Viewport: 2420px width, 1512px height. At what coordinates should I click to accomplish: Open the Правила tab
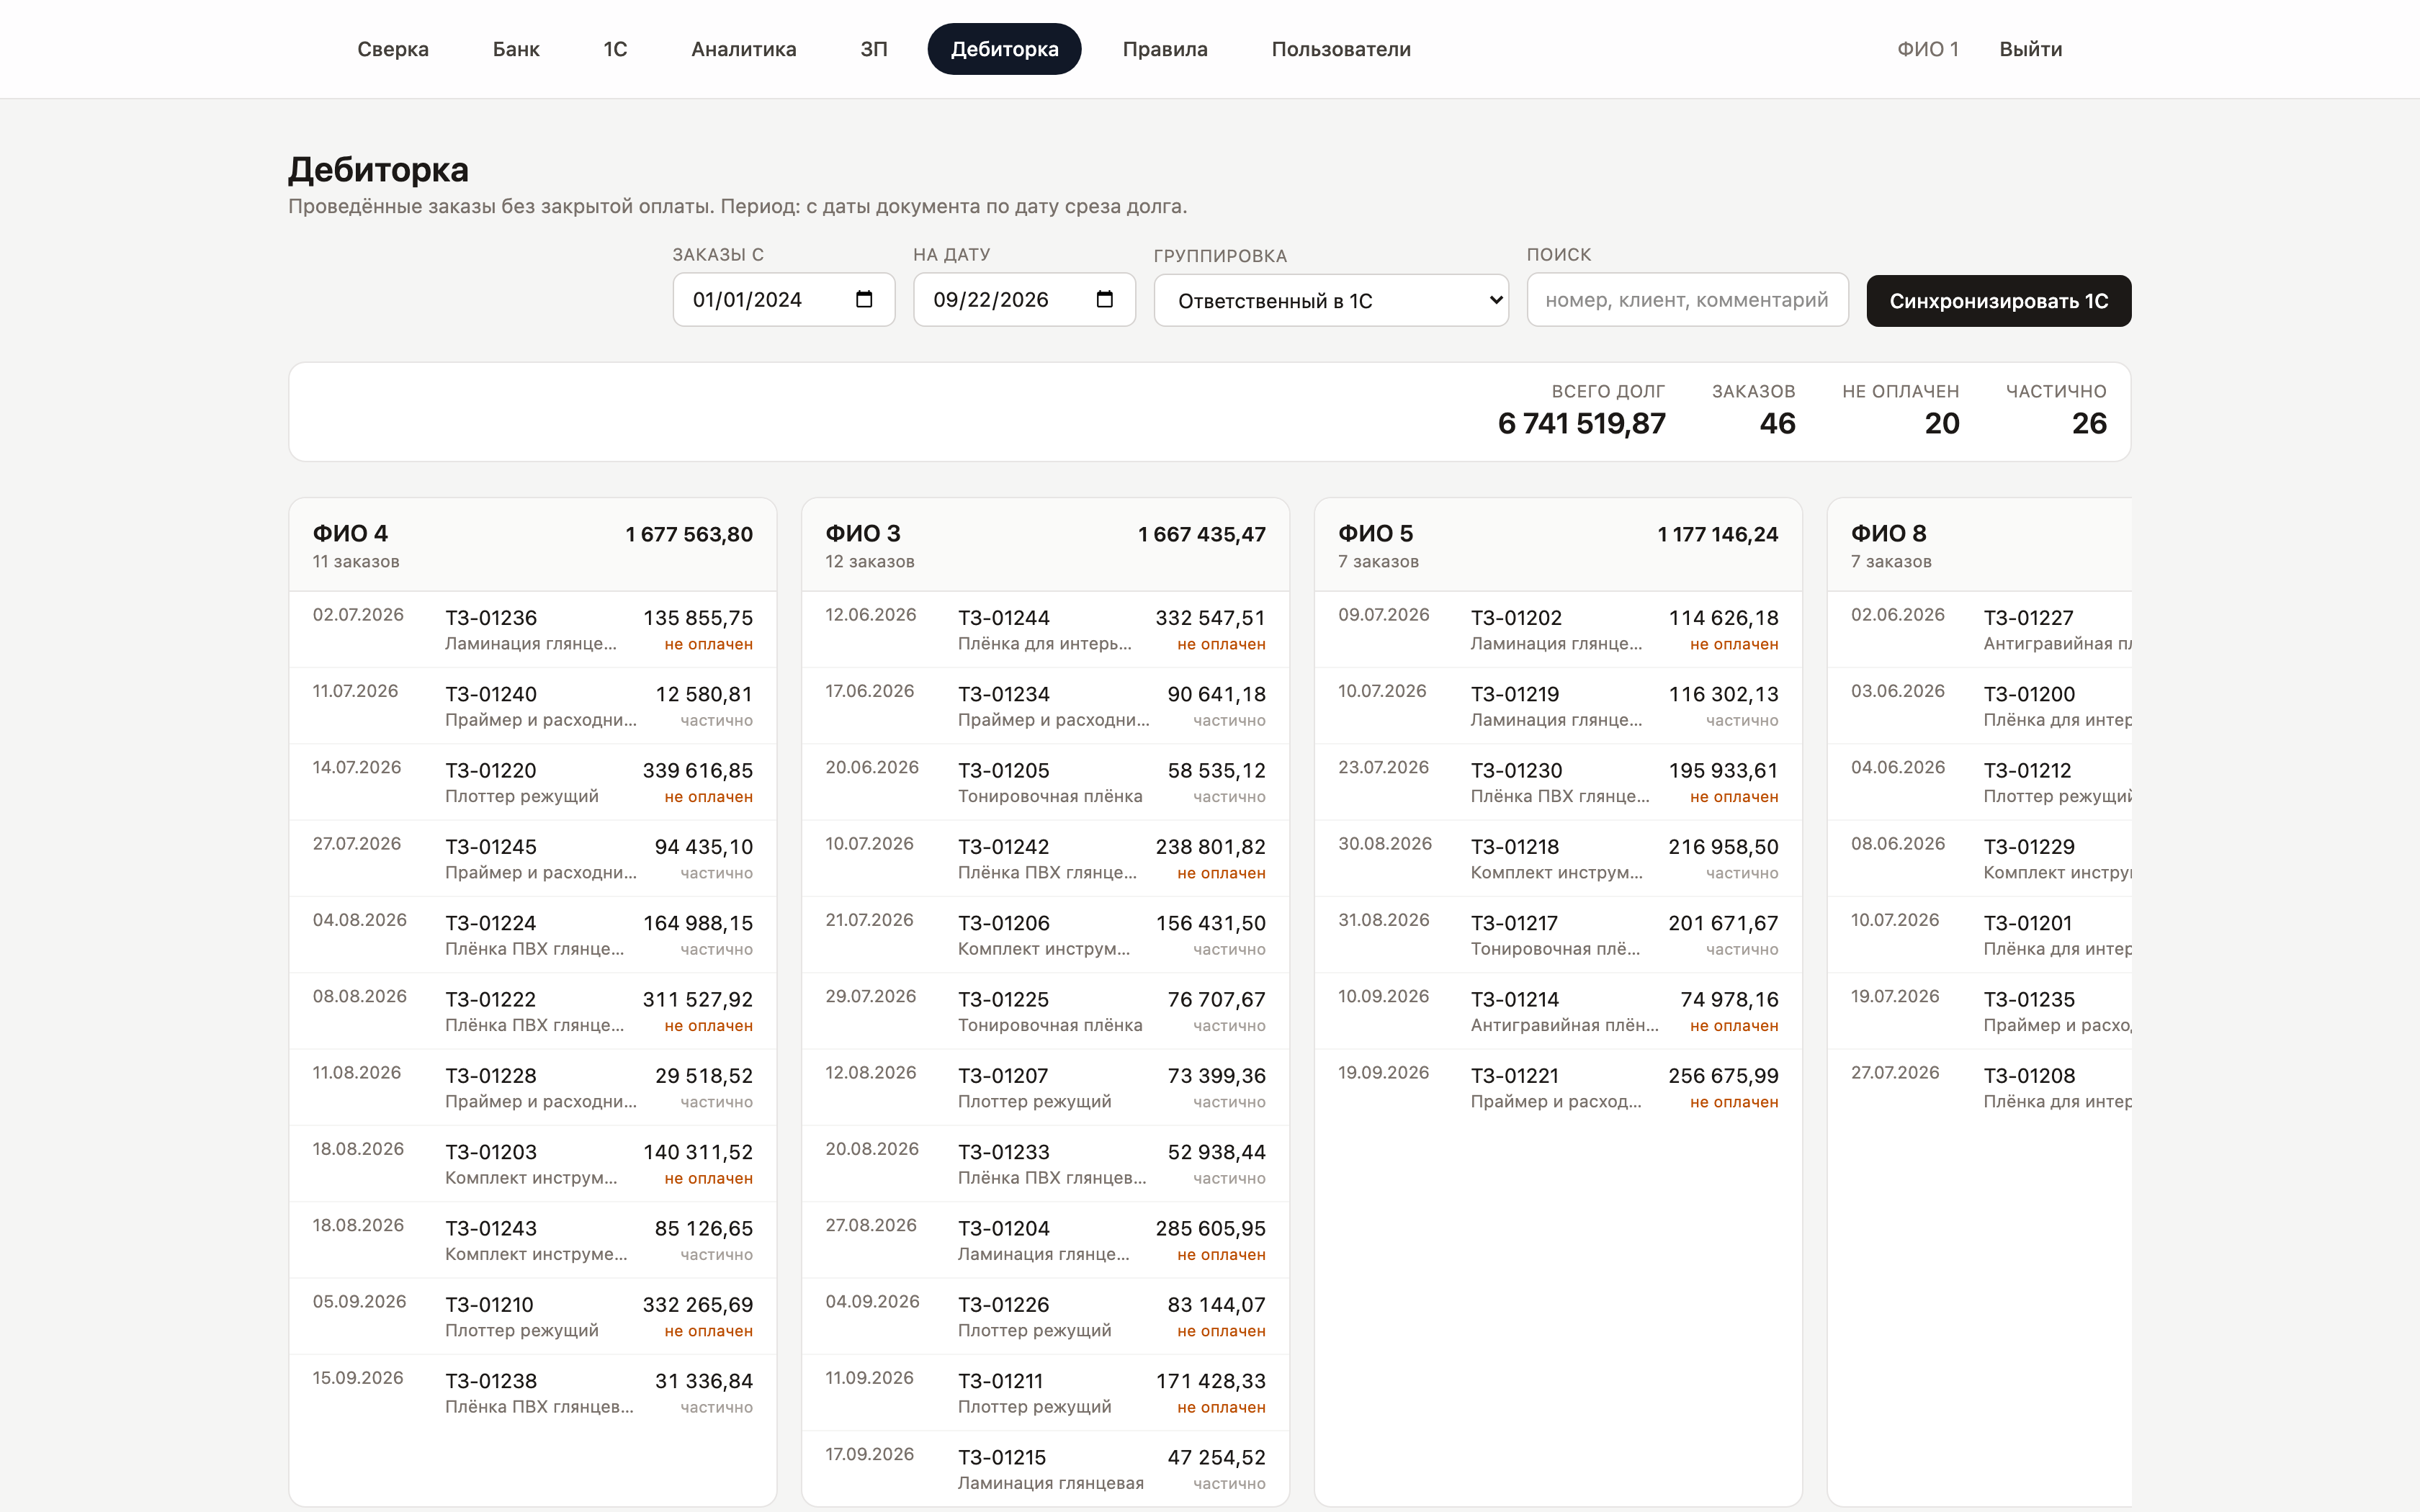click(1165, 49)
